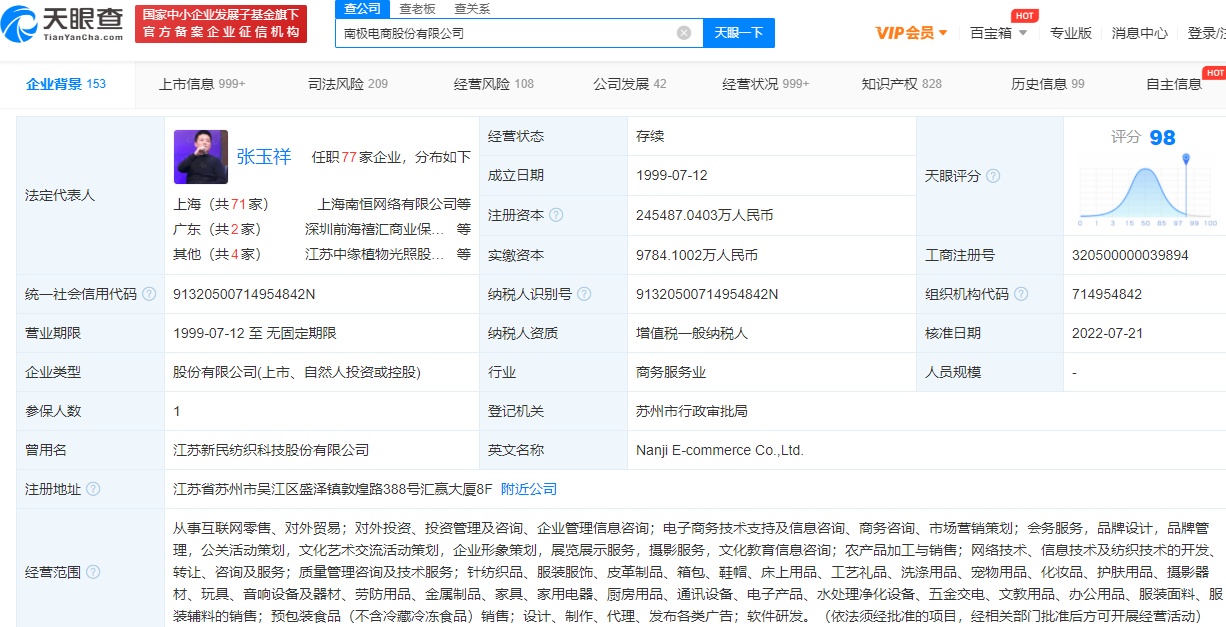Click 苏州市行政审批局 registration authority
This screenshot has width=1226, height=627.
(692, 411)
